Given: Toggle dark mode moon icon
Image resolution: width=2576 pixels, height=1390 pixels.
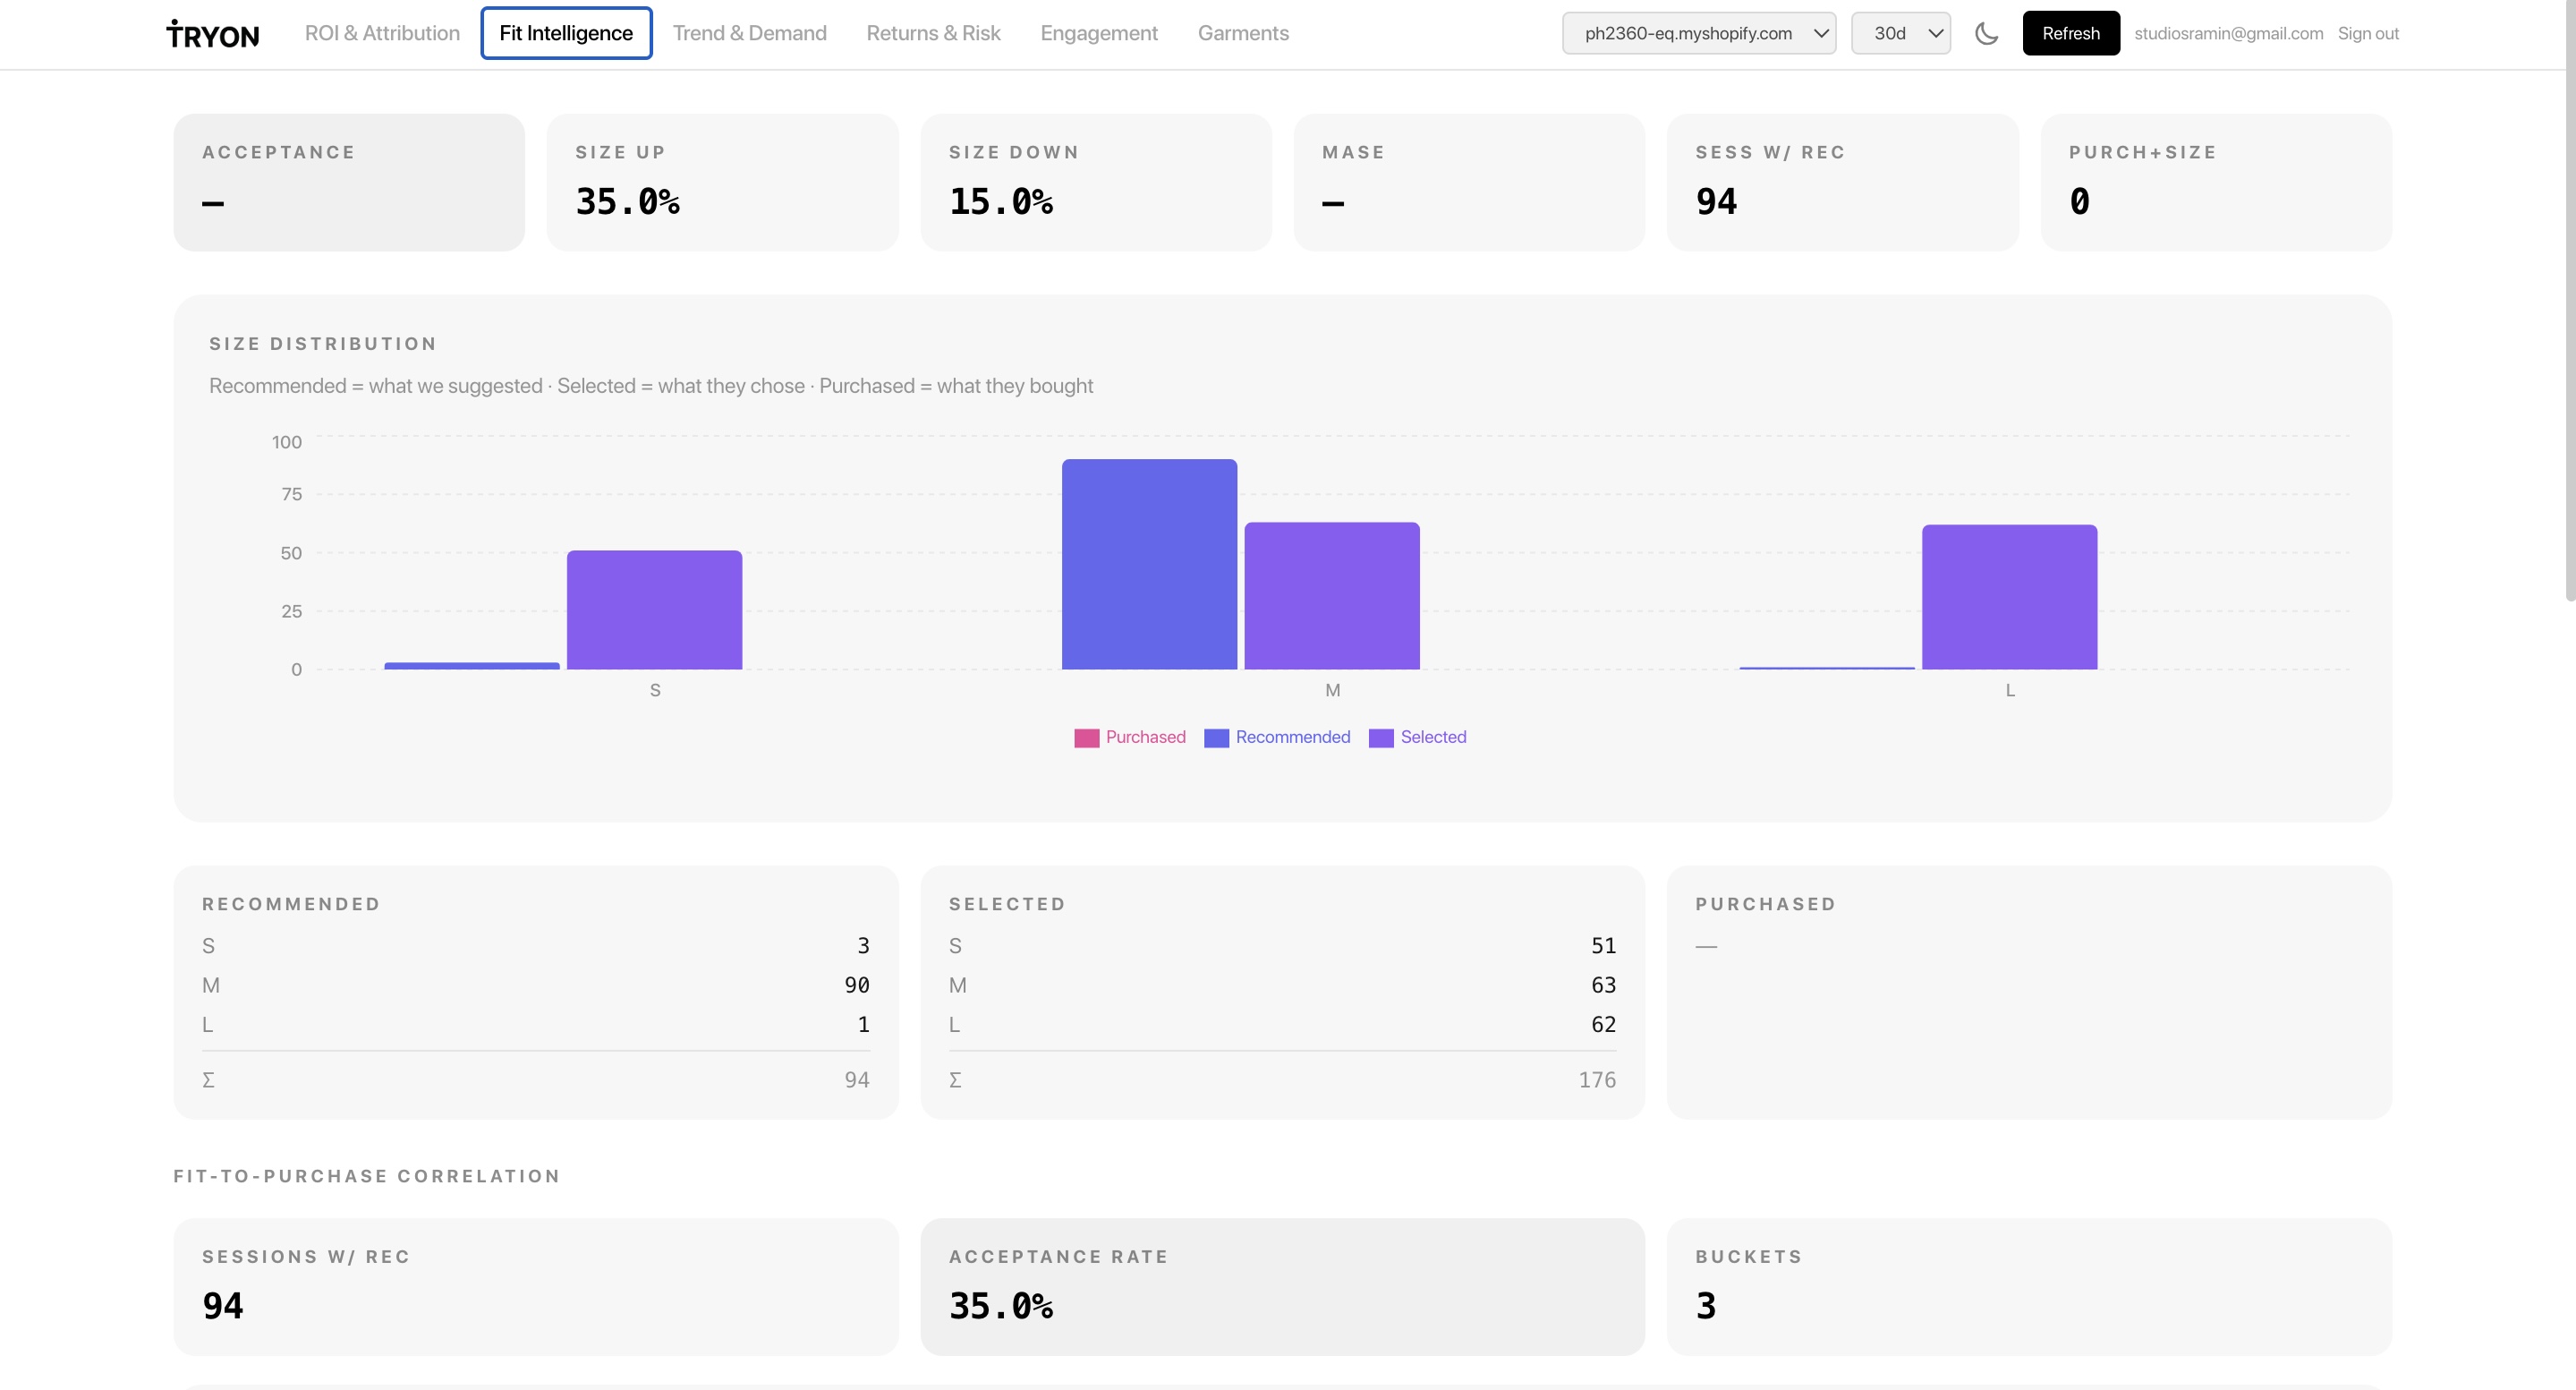Looking at the screenshot, I should pyautogui.click(x=1986, y=33).
